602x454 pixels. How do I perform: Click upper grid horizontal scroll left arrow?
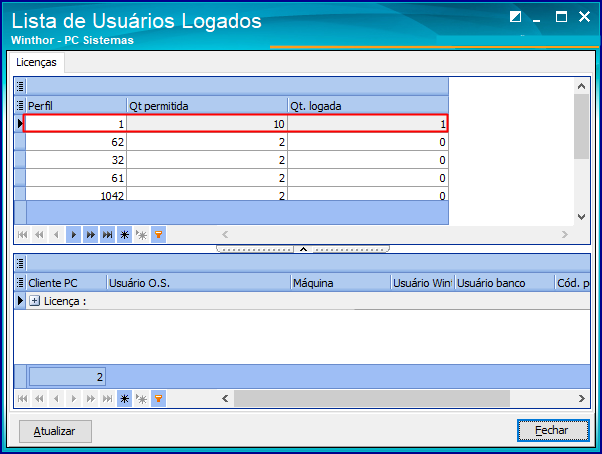coord(225,234)
